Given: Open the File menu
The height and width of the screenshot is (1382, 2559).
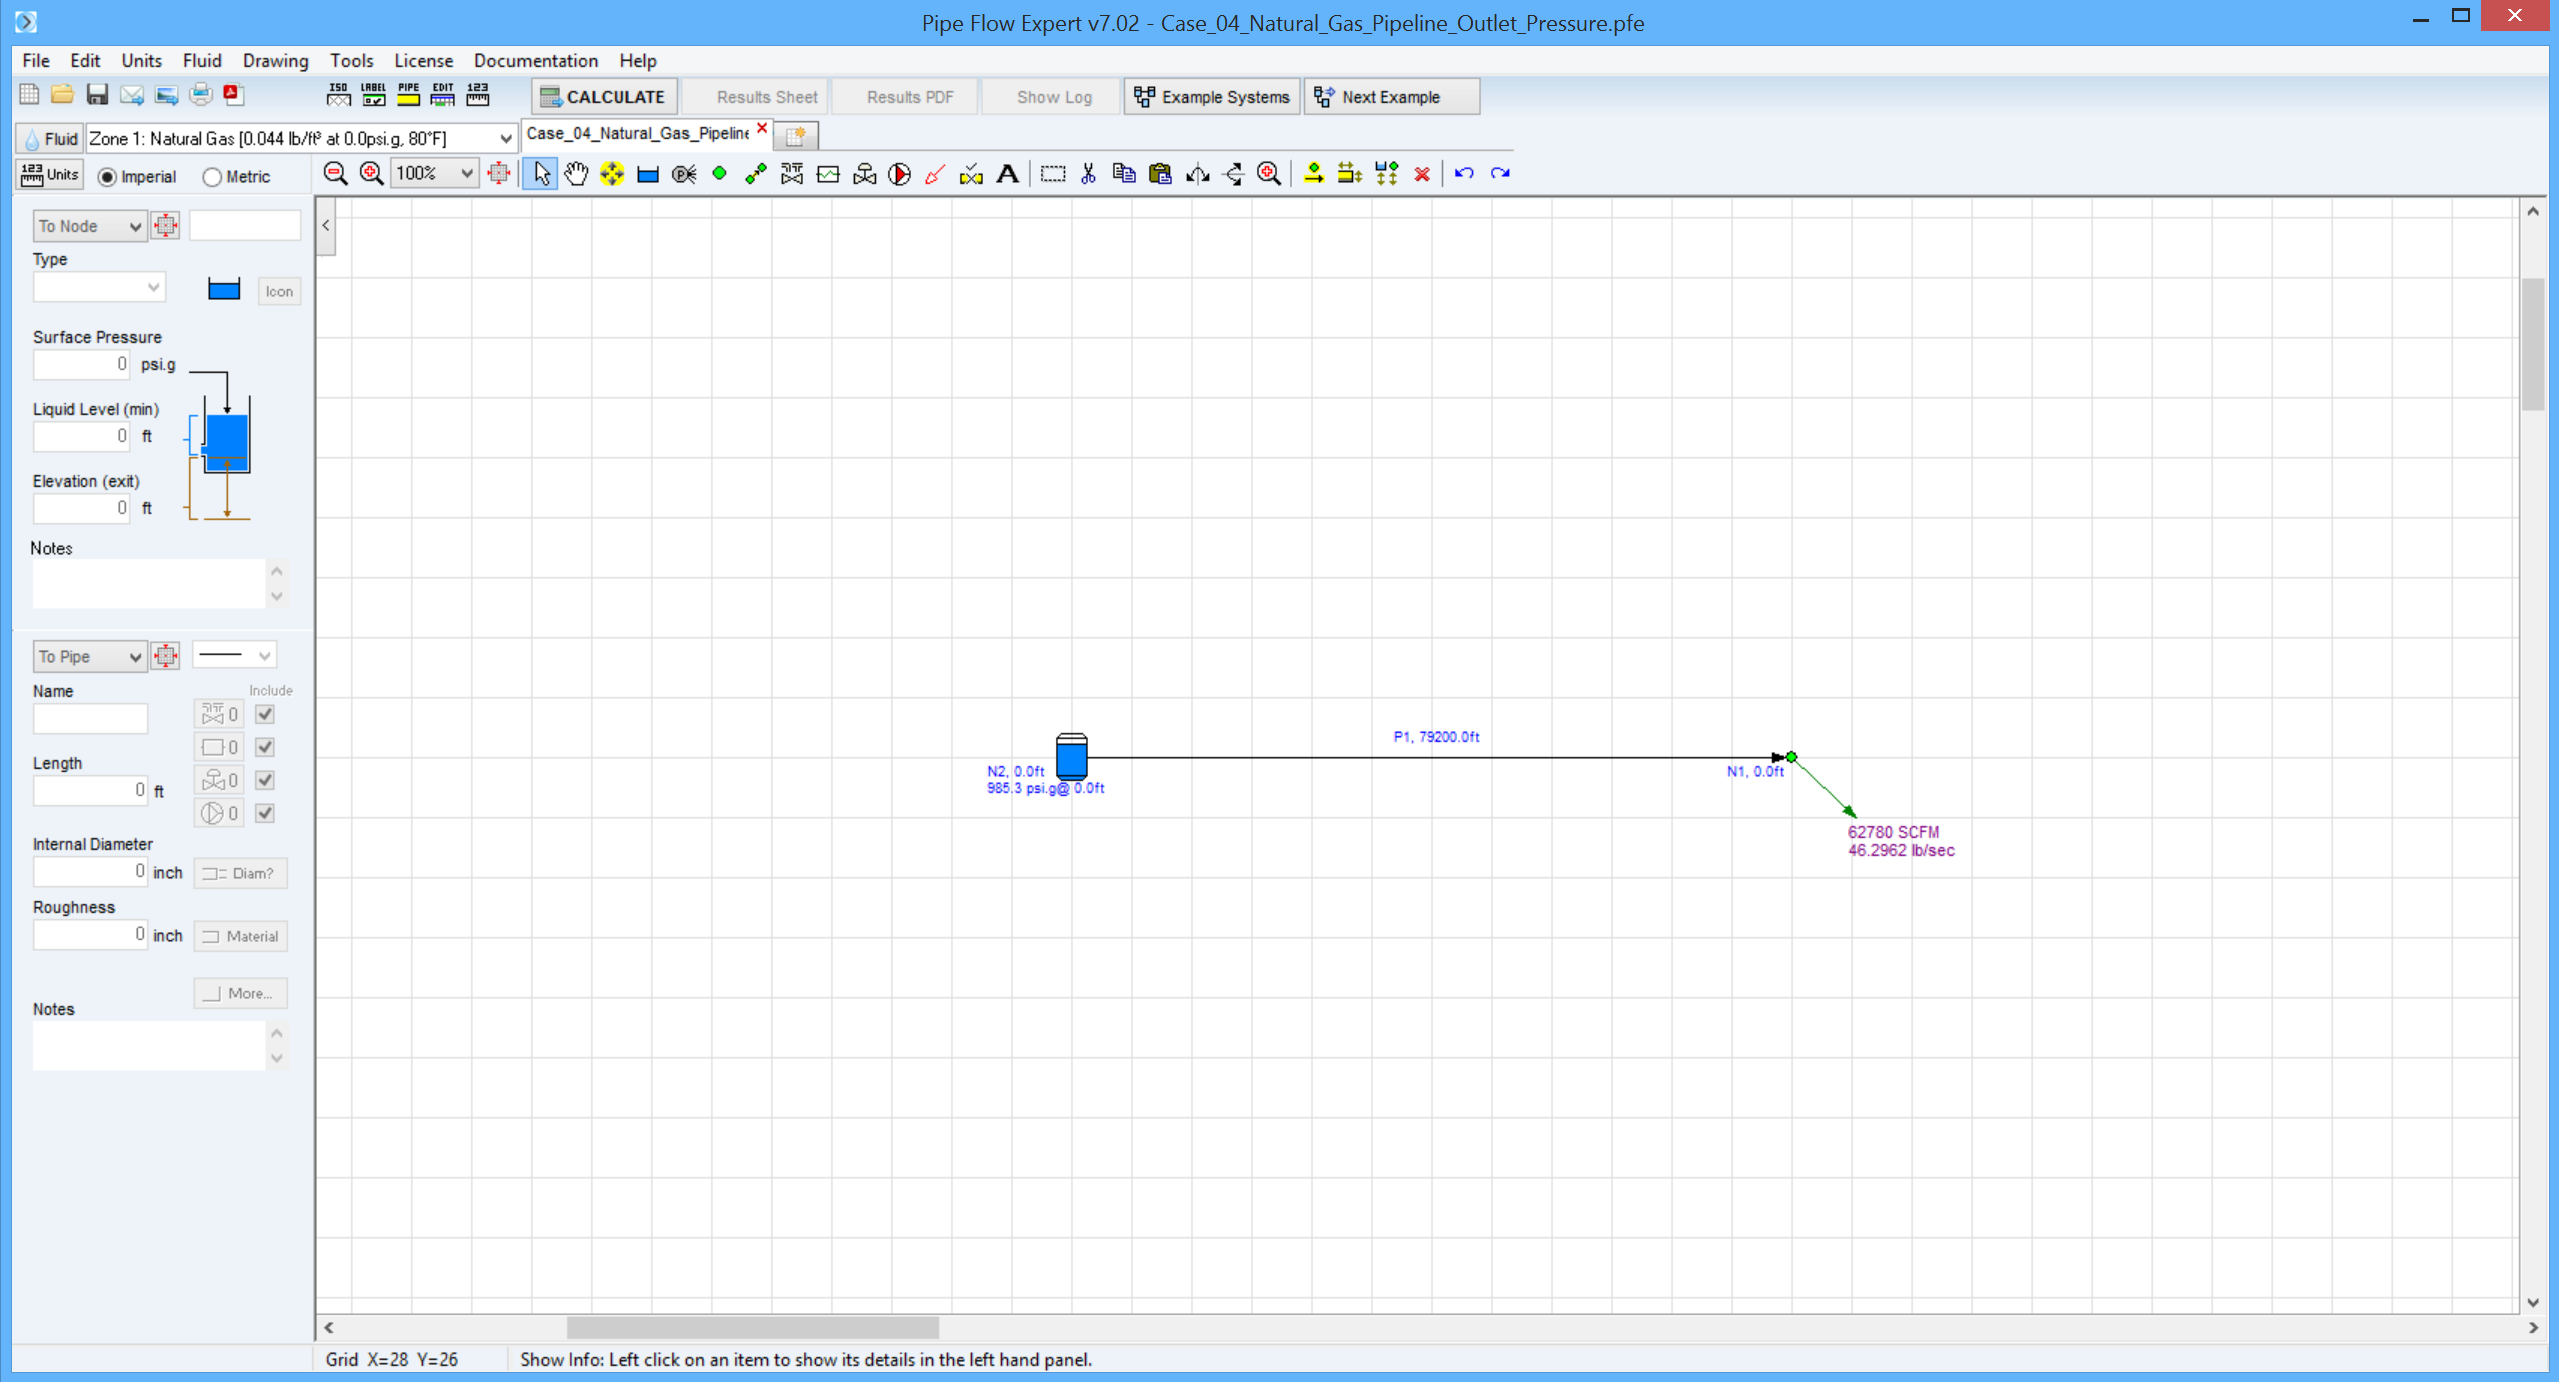Looking at the screenshot, I should [x=36, y=60].
